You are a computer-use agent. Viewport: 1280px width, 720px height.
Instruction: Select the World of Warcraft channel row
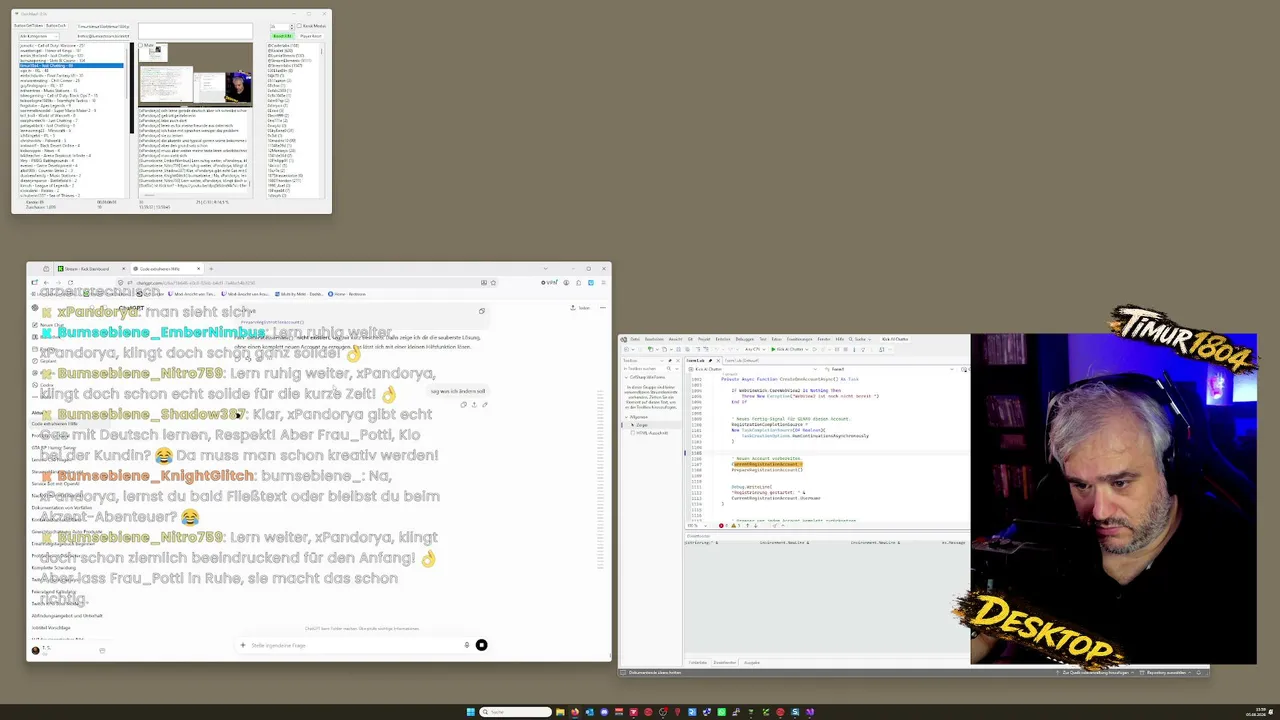click(71, 116)
